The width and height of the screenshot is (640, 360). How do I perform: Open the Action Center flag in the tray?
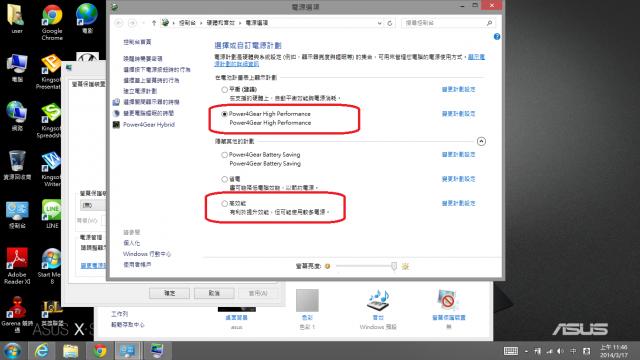[538, 351]
